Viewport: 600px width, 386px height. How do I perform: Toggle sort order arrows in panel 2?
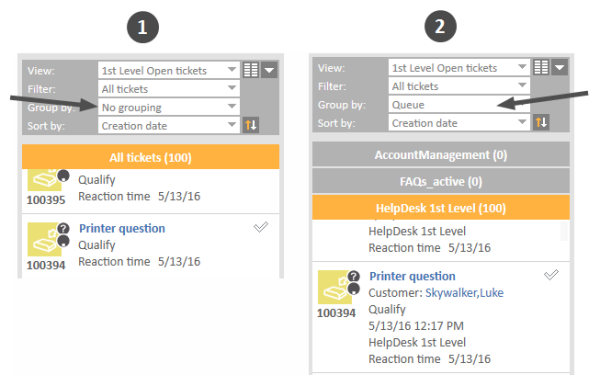541,122
